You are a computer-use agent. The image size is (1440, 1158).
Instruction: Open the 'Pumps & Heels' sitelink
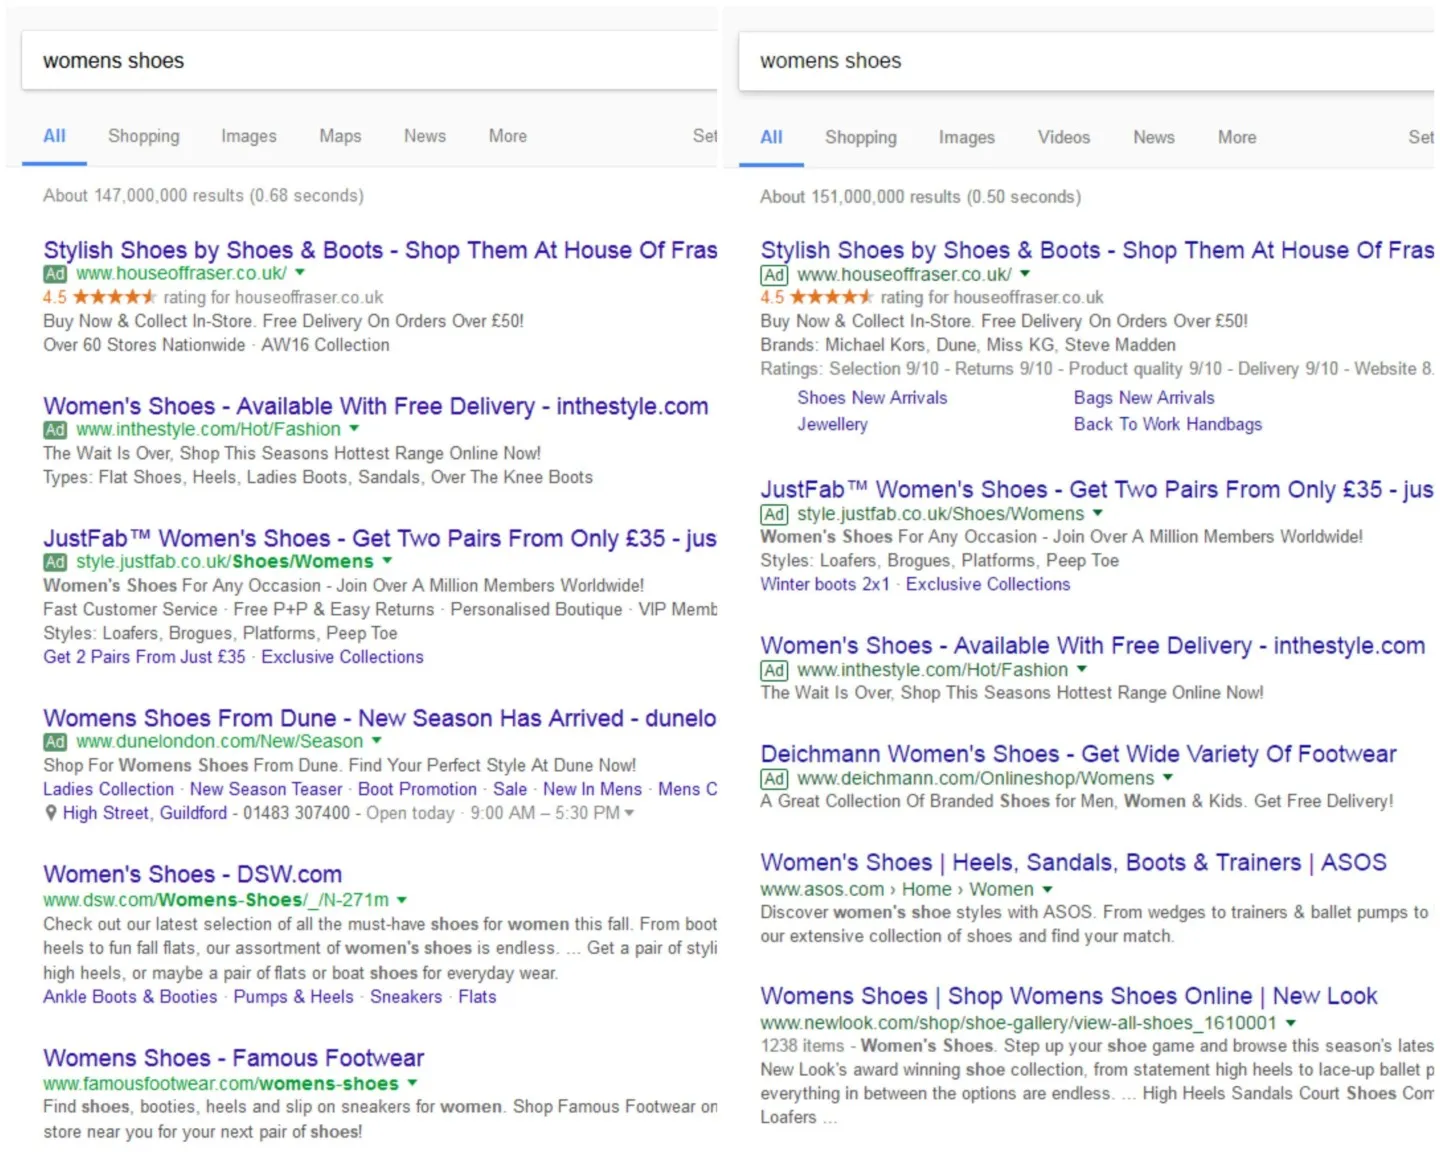click(294, 997)
